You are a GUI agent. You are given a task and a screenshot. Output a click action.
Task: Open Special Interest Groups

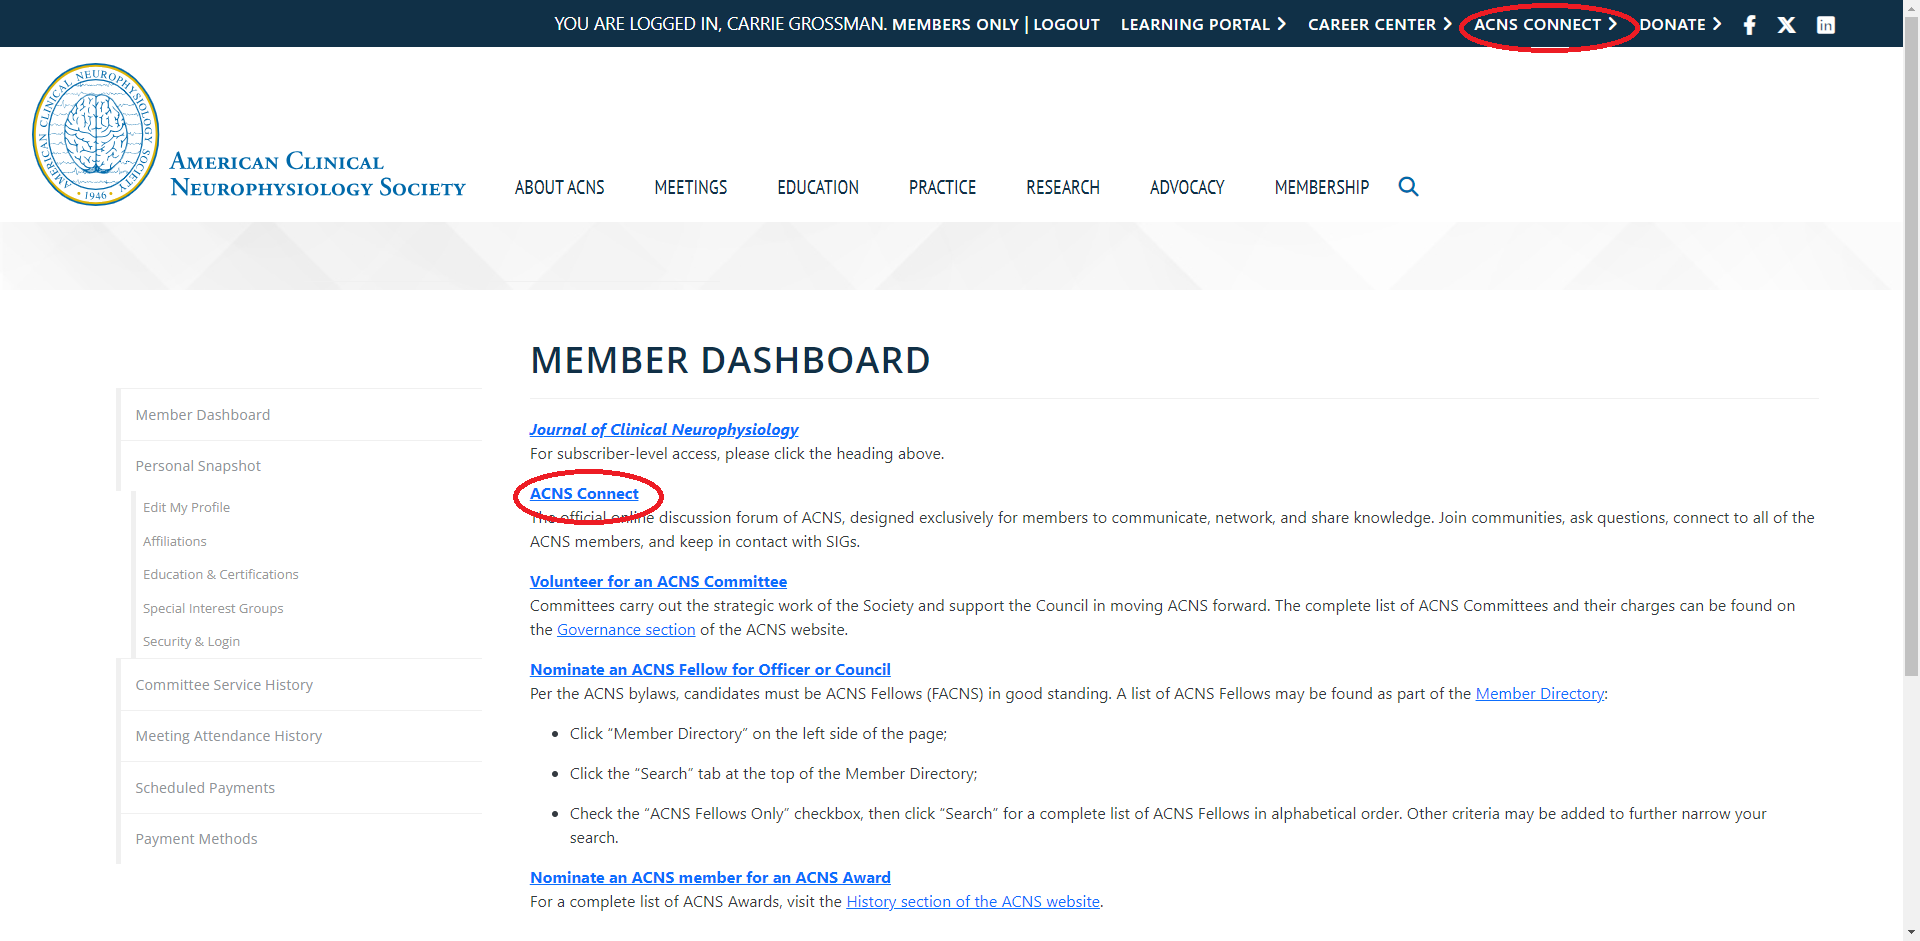point(212,608)
